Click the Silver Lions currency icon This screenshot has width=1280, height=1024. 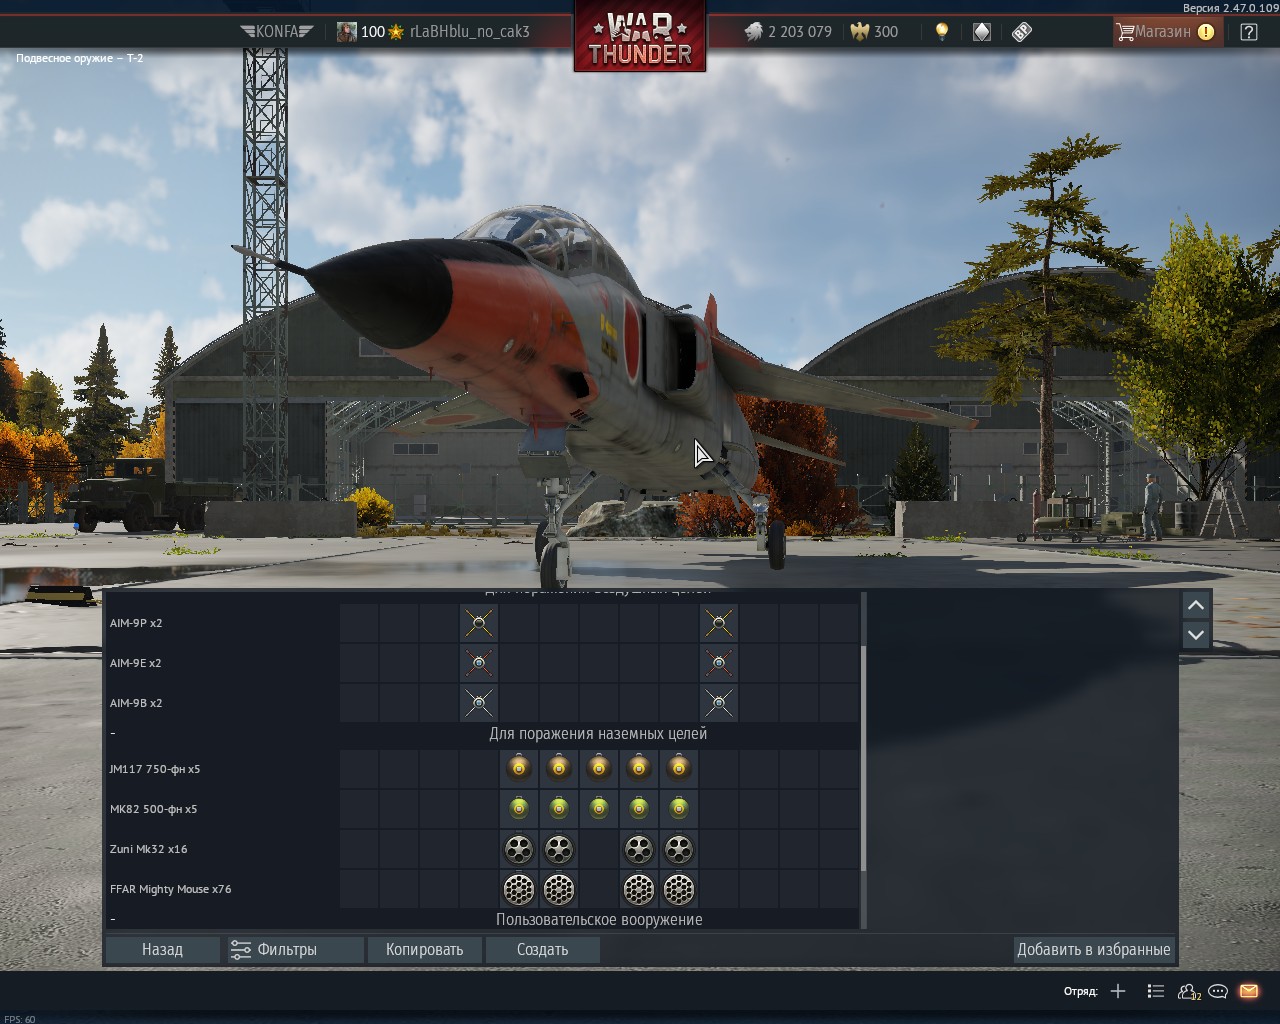(x=753, y=31)
